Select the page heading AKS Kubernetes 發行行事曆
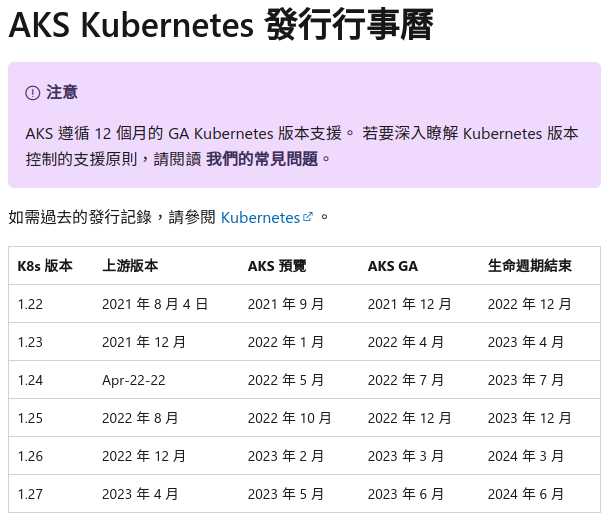 click(221, 25)
